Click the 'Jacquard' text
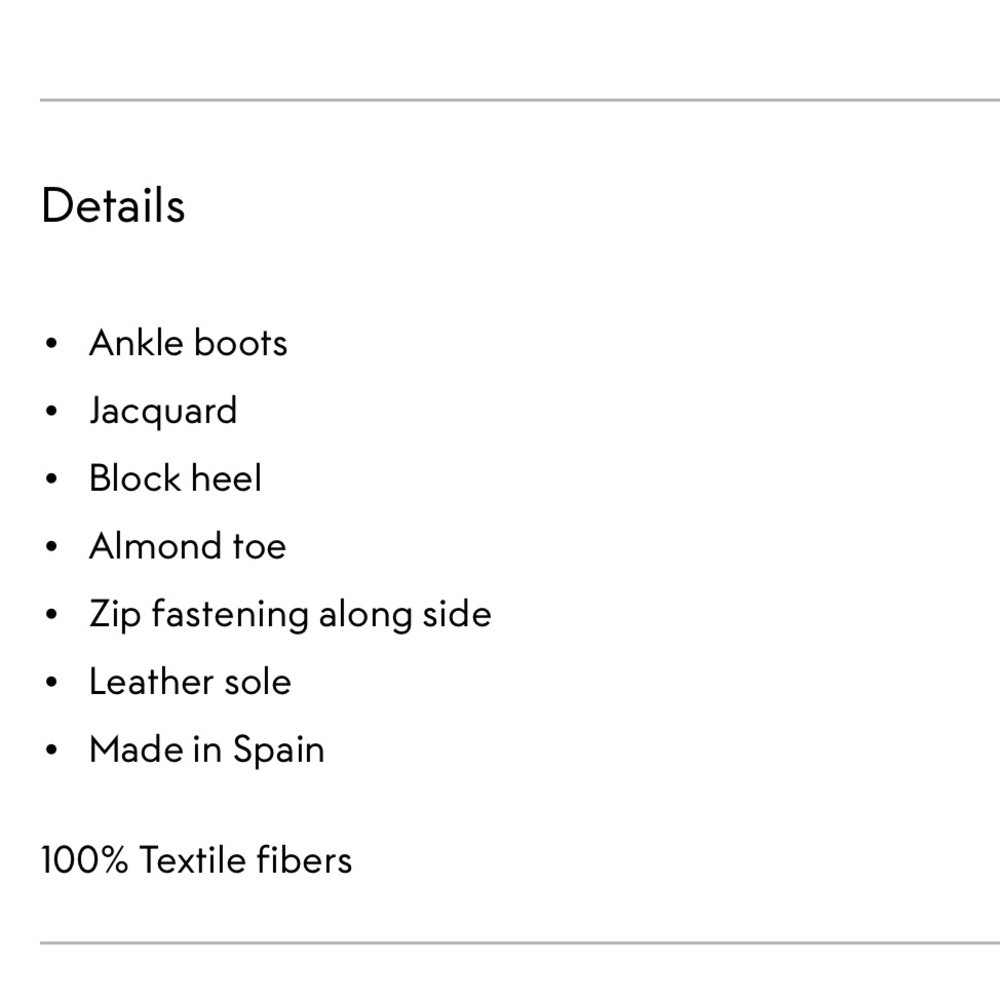1000x1000 pixels. pos(163,411)
